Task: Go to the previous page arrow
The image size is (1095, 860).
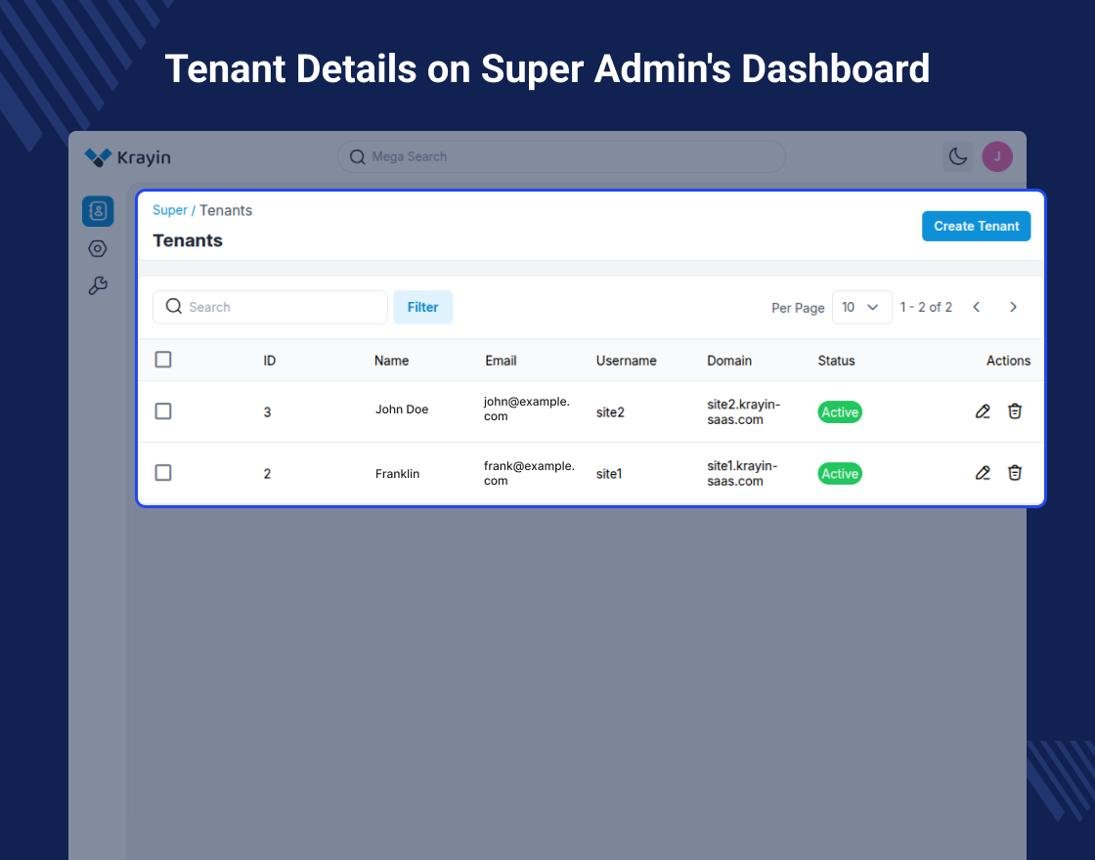Action: (x=976, y=307)
